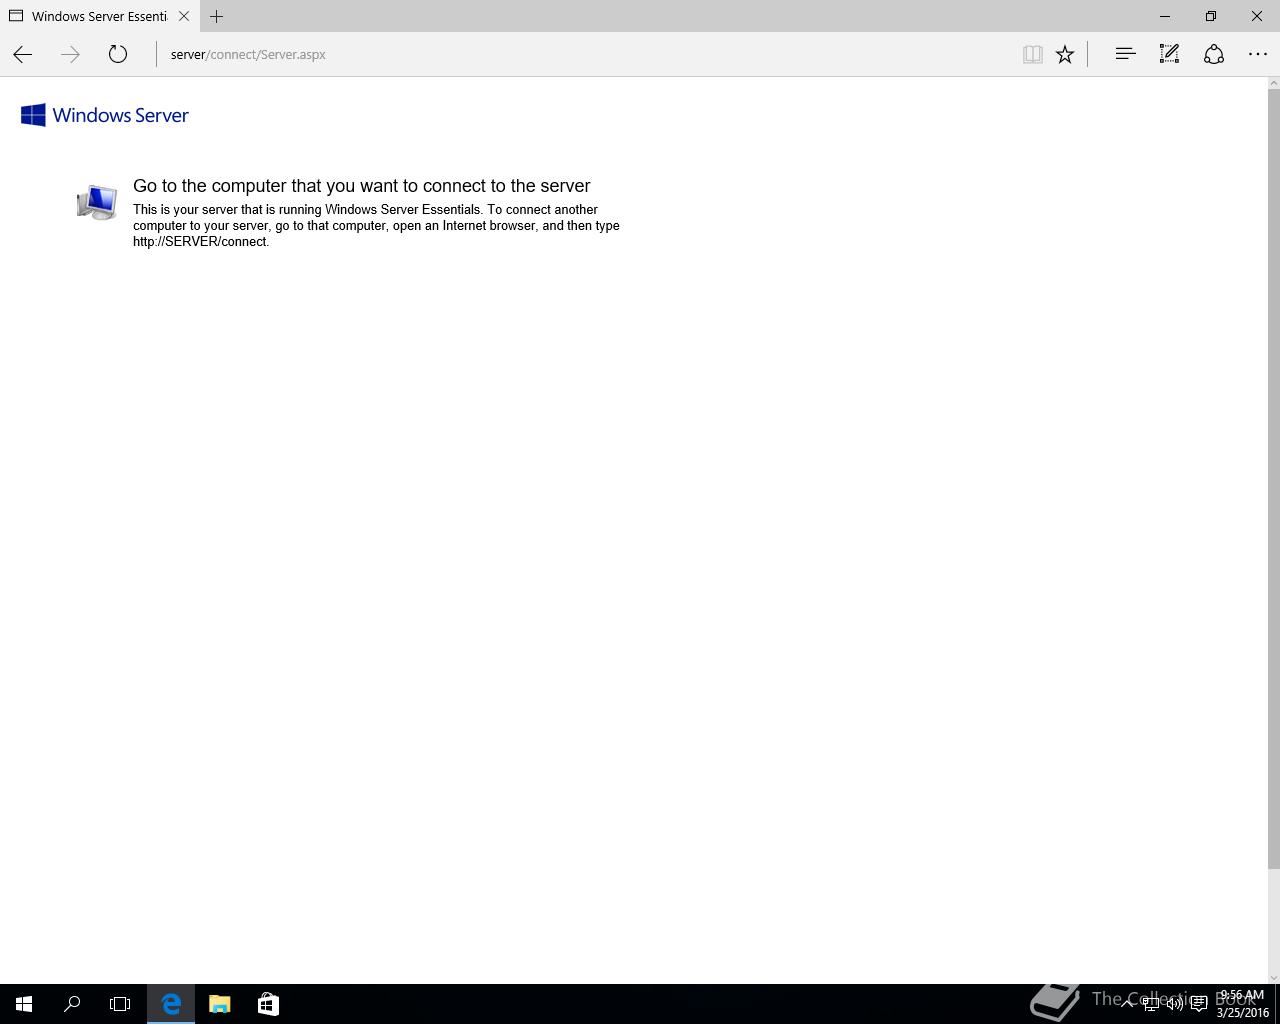Click scrollbar down arrow
The height and width of the screenshot is (1024, 1280).
click(x=1273, y=977)
